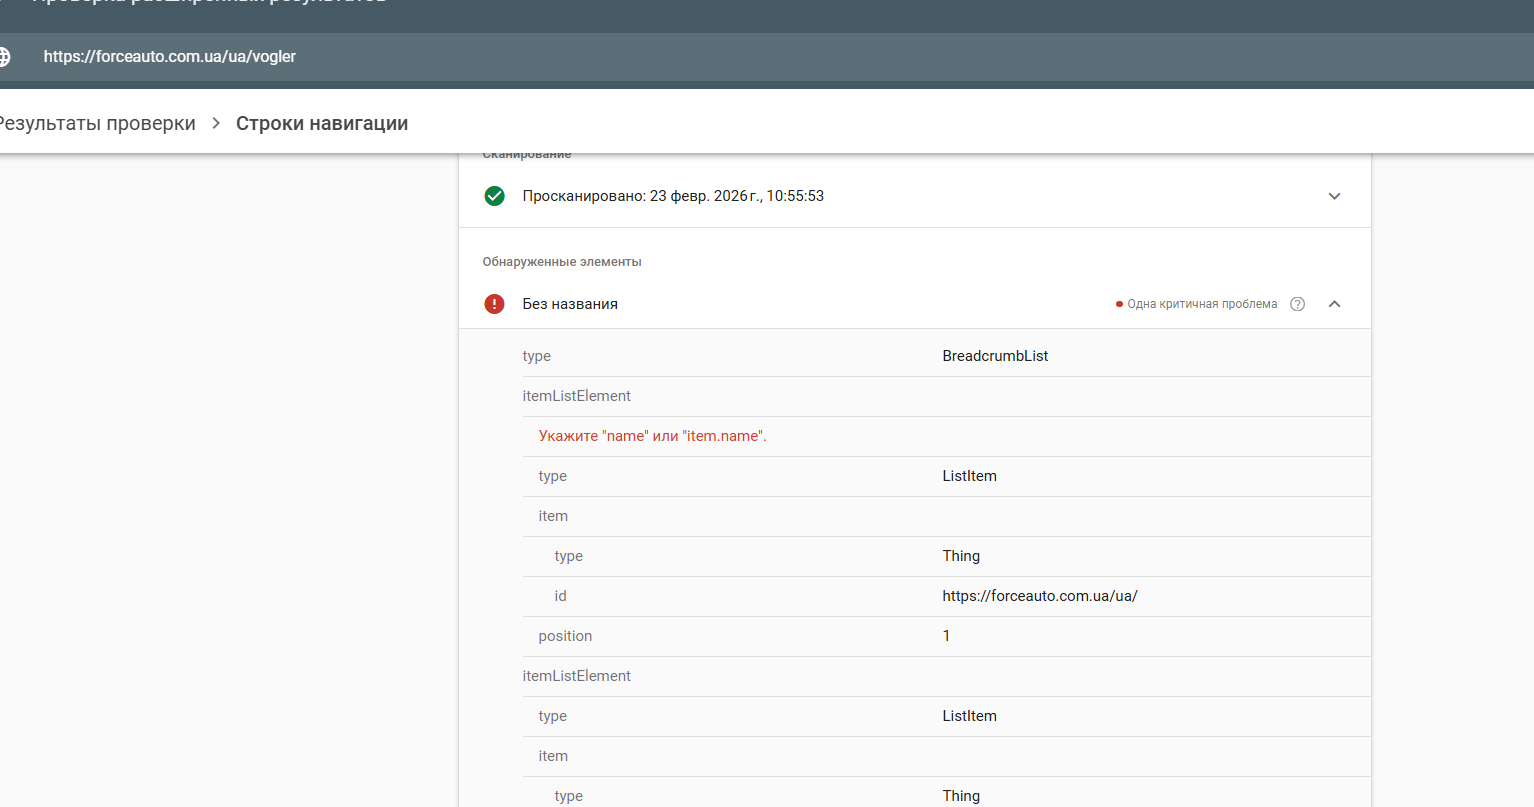Click the globe icon beside the URL

(x=4, y=57)
